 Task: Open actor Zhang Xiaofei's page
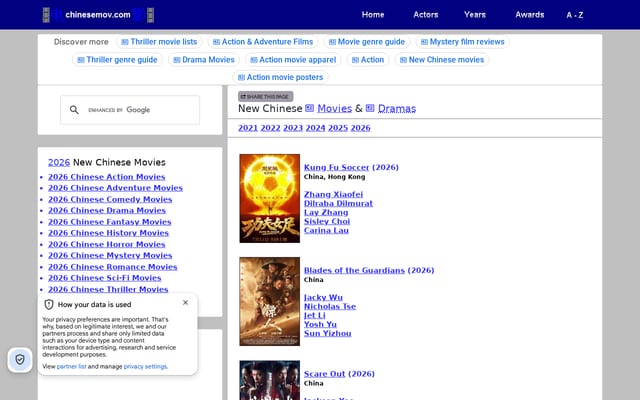(x=333, y=195)
